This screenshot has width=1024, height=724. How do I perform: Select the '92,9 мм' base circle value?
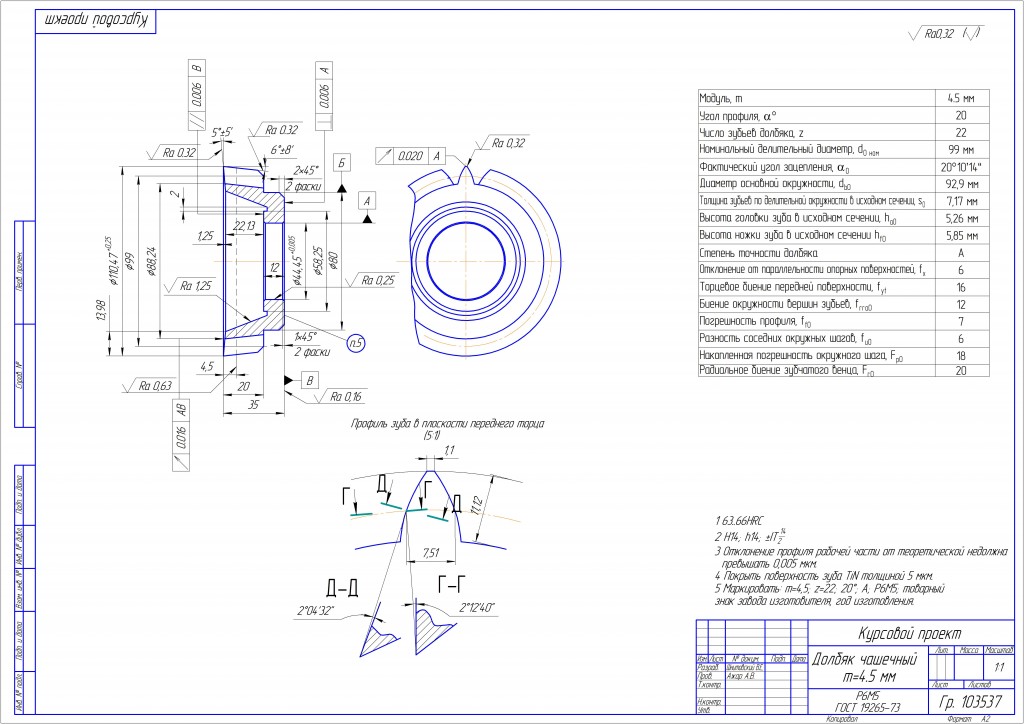962,184
